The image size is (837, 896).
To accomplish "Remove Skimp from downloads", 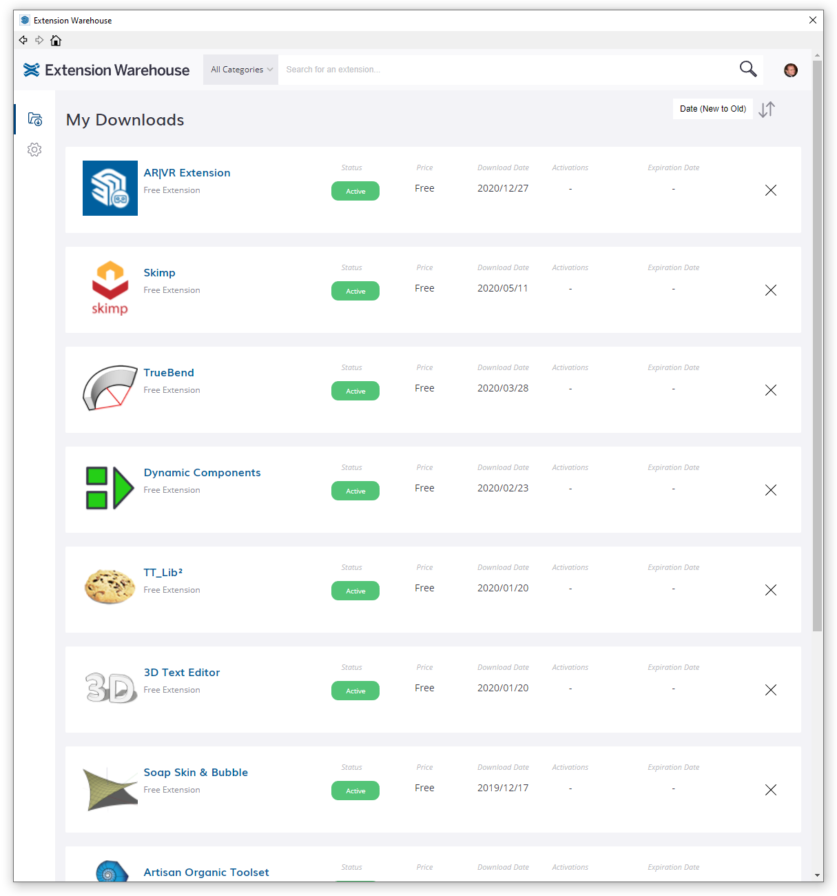I will (x=770, y=290).
